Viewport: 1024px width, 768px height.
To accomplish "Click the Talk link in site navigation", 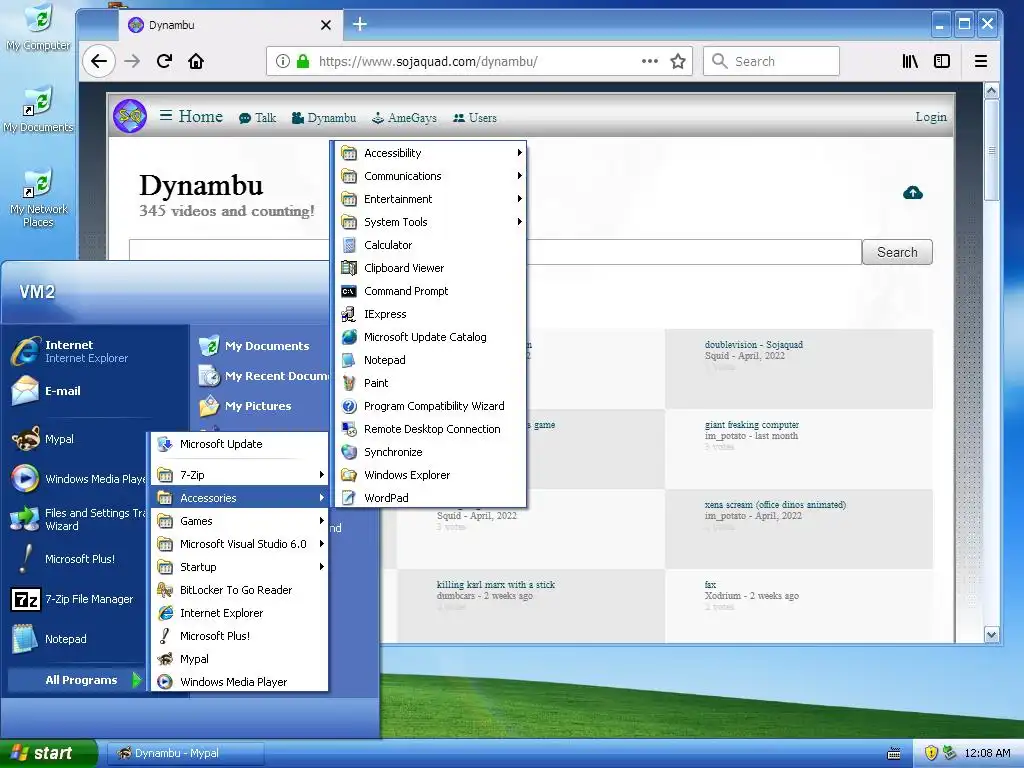I will pos(257,118).
